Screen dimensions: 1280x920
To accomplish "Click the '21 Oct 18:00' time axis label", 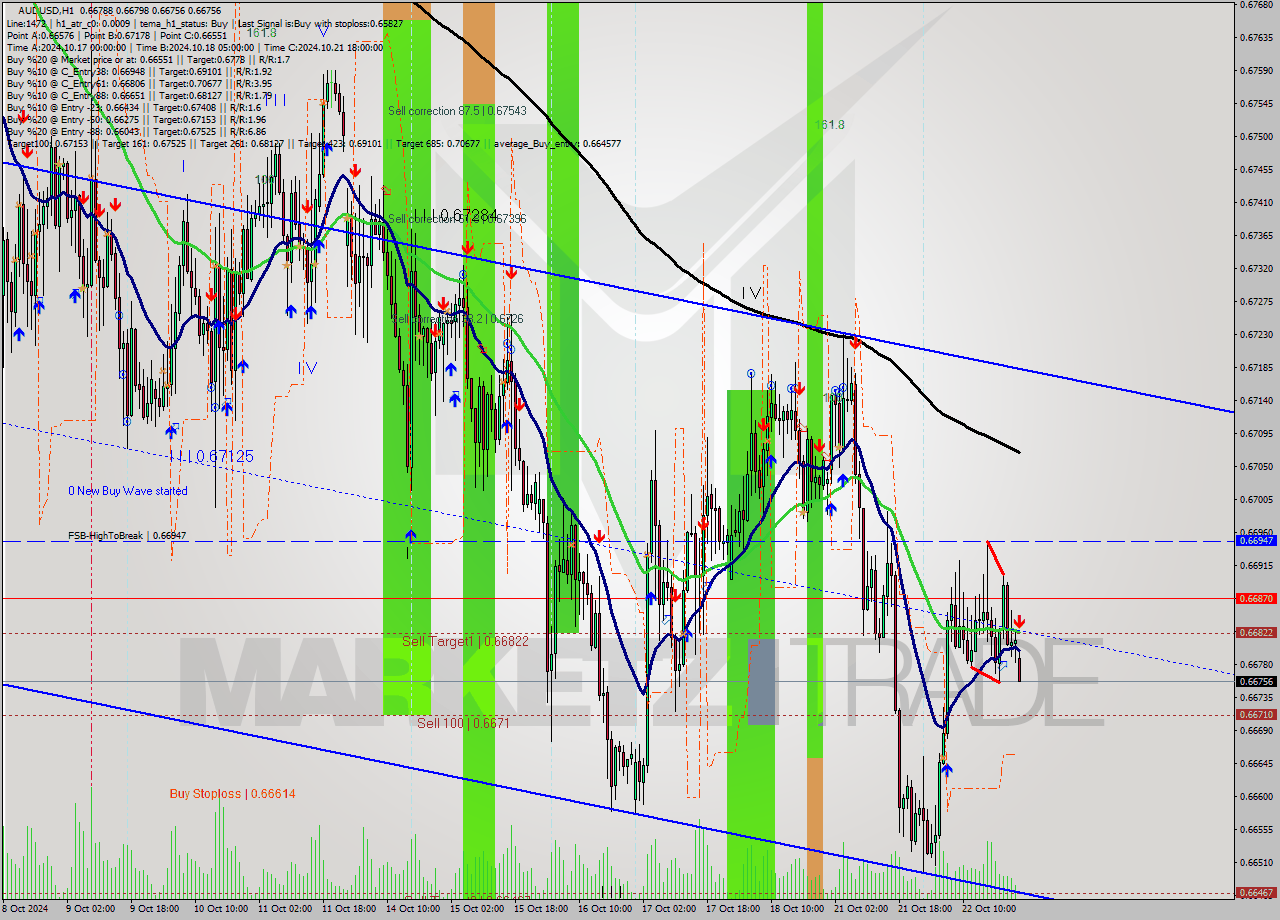I will tap(926, 910).
